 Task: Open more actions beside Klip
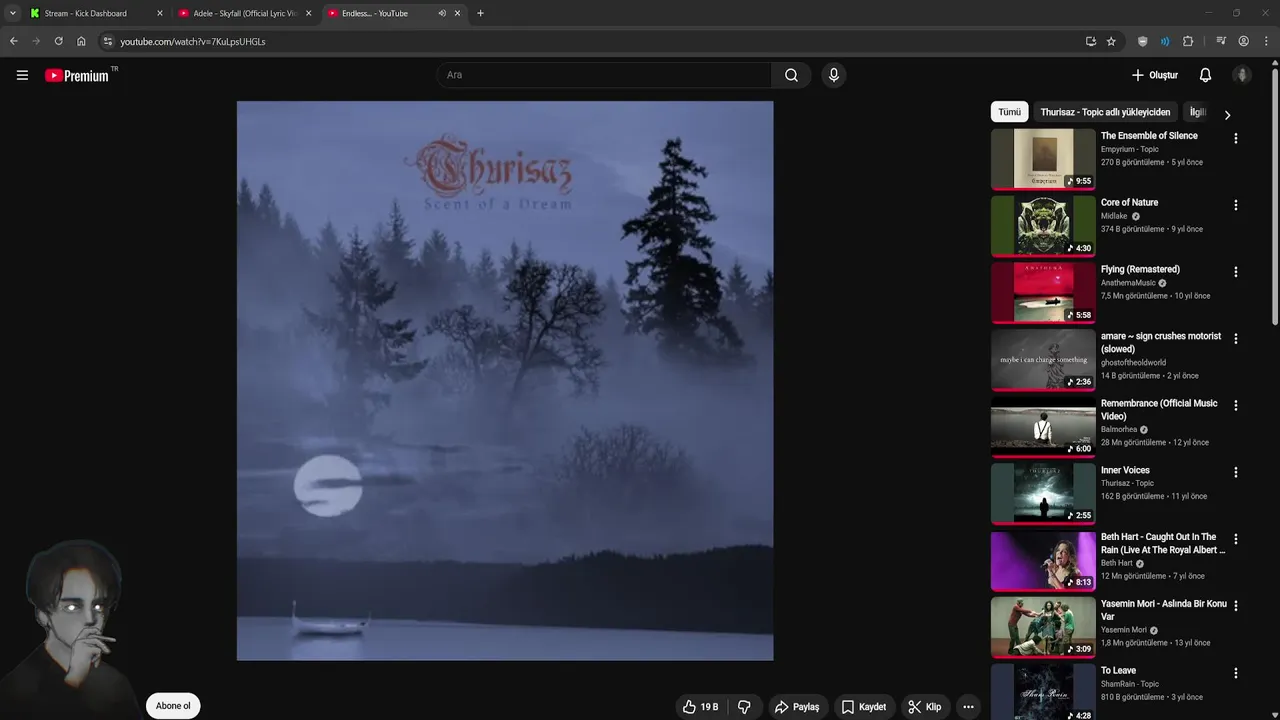[x=968, y=707]
